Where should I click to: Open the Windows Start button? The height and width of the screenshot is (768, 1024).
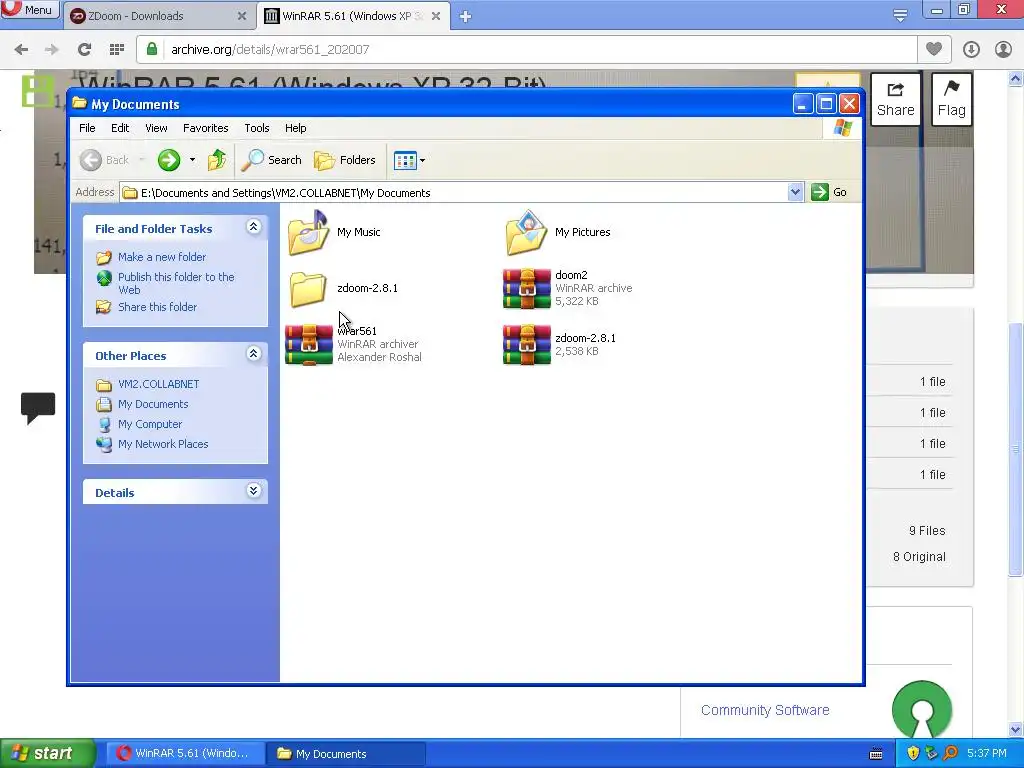pos(47,754)
